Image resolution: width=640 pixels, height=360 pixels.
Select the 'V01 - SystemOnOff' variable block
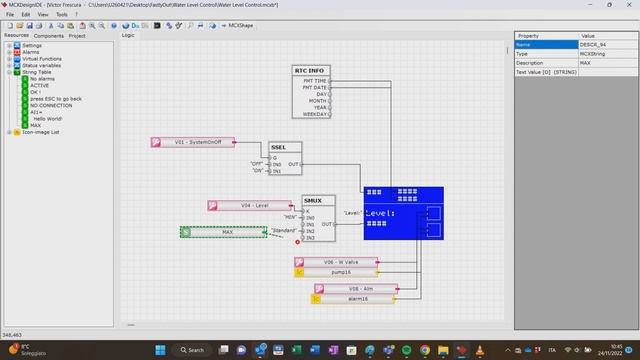click(x=193, y=142)
